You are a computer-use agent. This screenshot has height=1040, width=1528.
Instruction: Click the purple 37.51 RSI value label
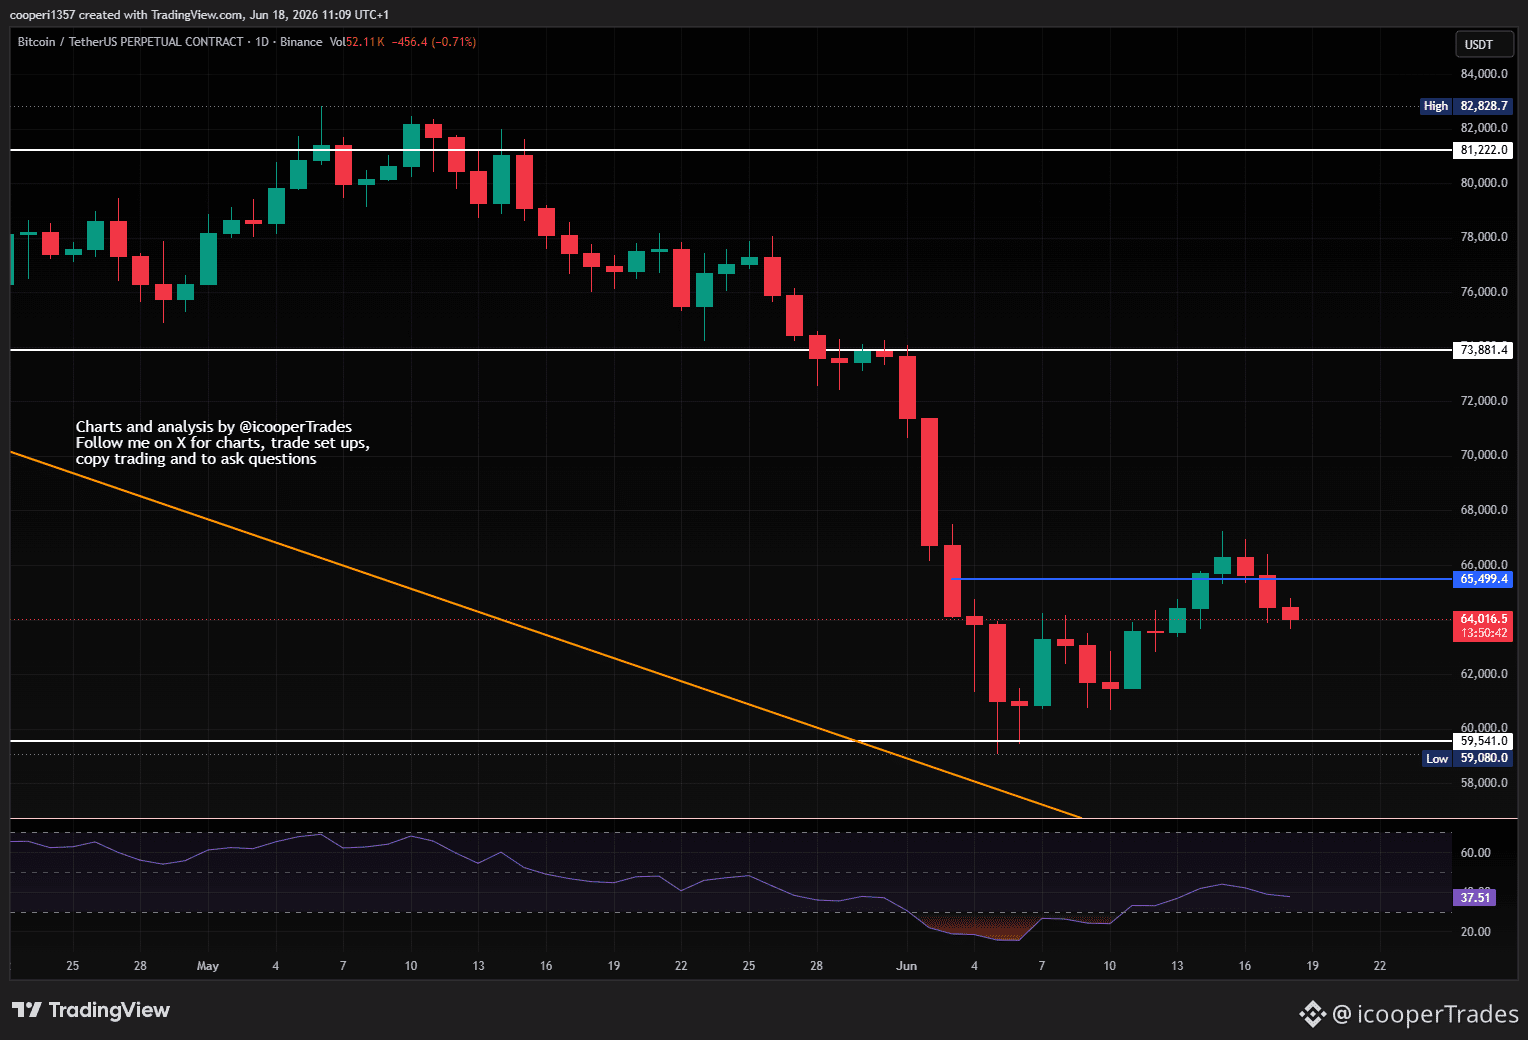click(1475, 897)
